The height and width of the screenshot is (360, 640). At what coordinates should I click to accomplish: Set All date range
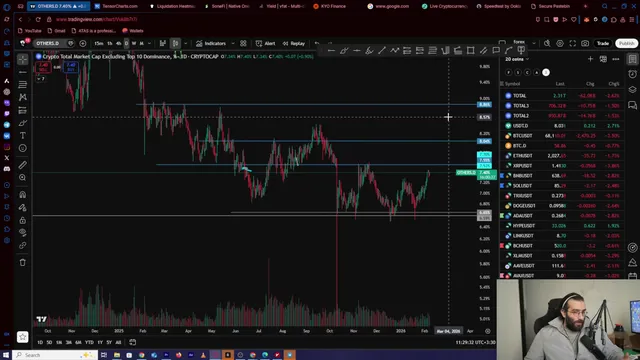118,342
